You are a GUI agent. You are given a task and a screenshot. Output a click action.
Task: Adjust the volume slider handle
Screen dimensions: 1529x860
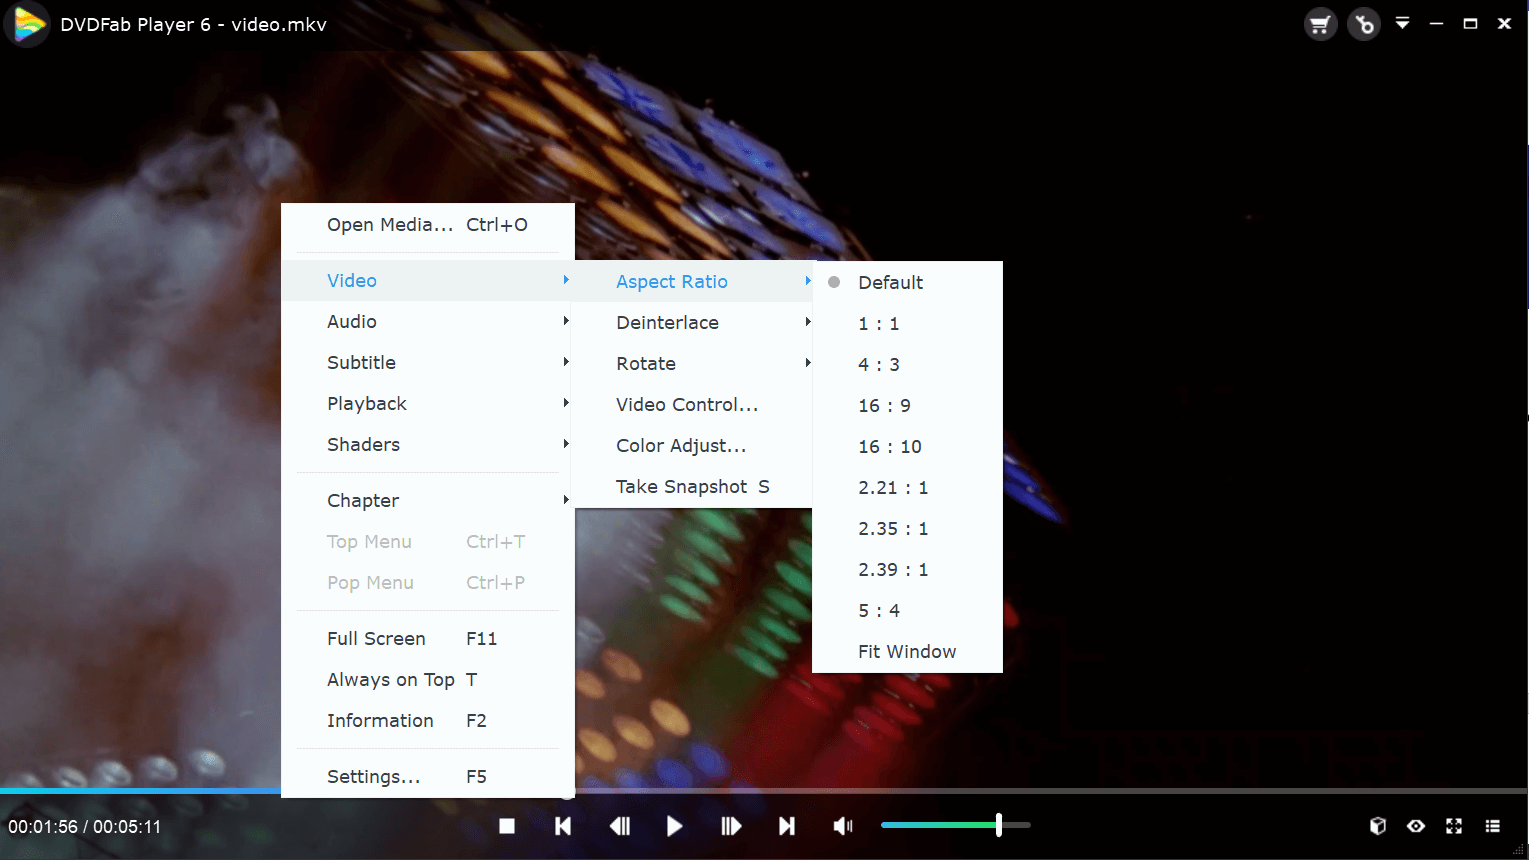click(x=998, y=825)
